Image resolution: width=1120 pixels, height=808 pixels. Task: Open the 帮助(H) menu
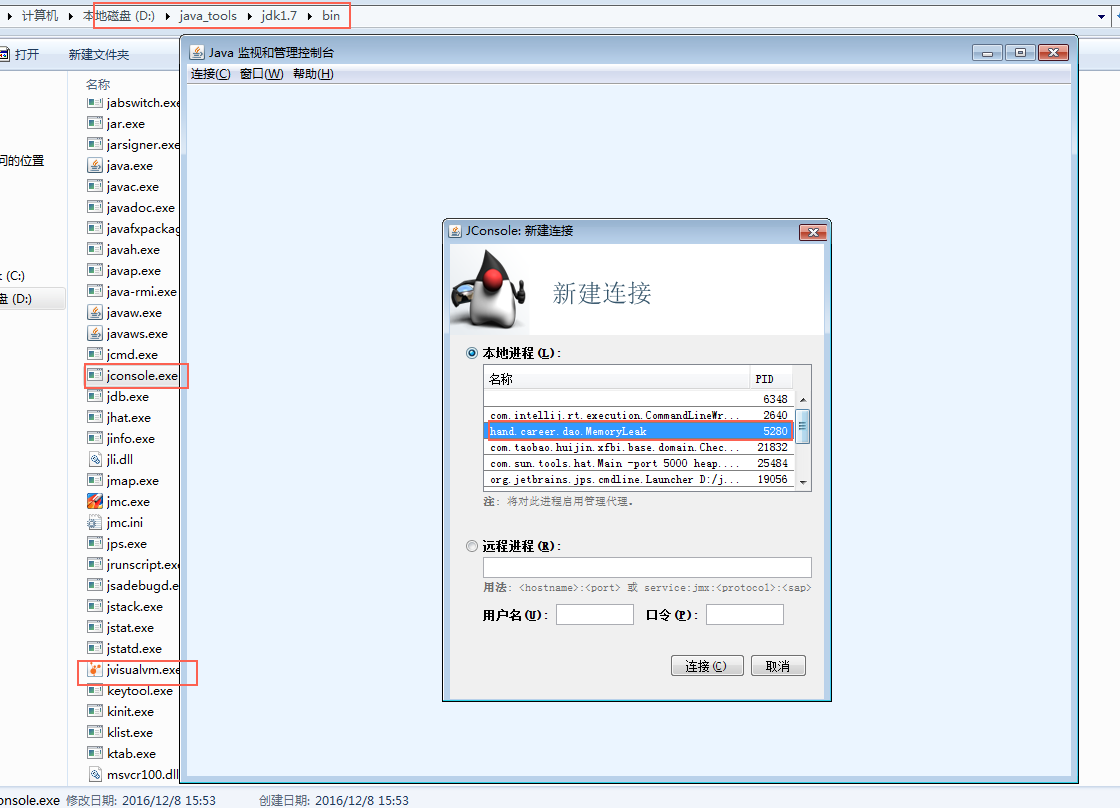(313, 74)
